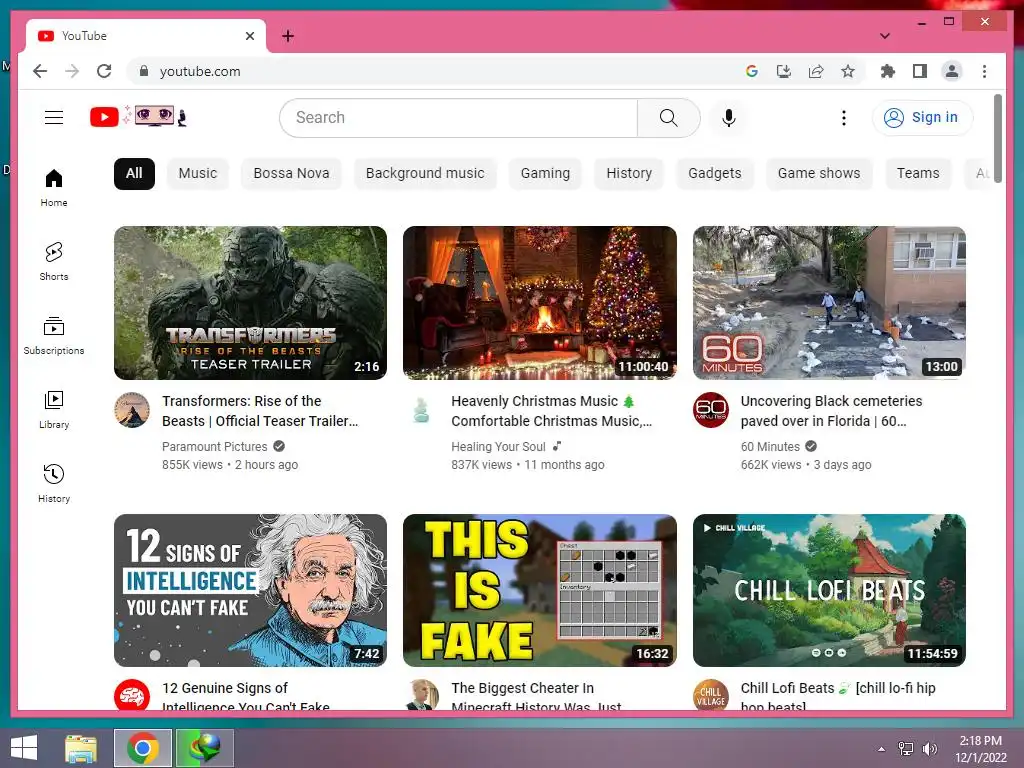
Task: Reload the page
Action: pos(104,71)
